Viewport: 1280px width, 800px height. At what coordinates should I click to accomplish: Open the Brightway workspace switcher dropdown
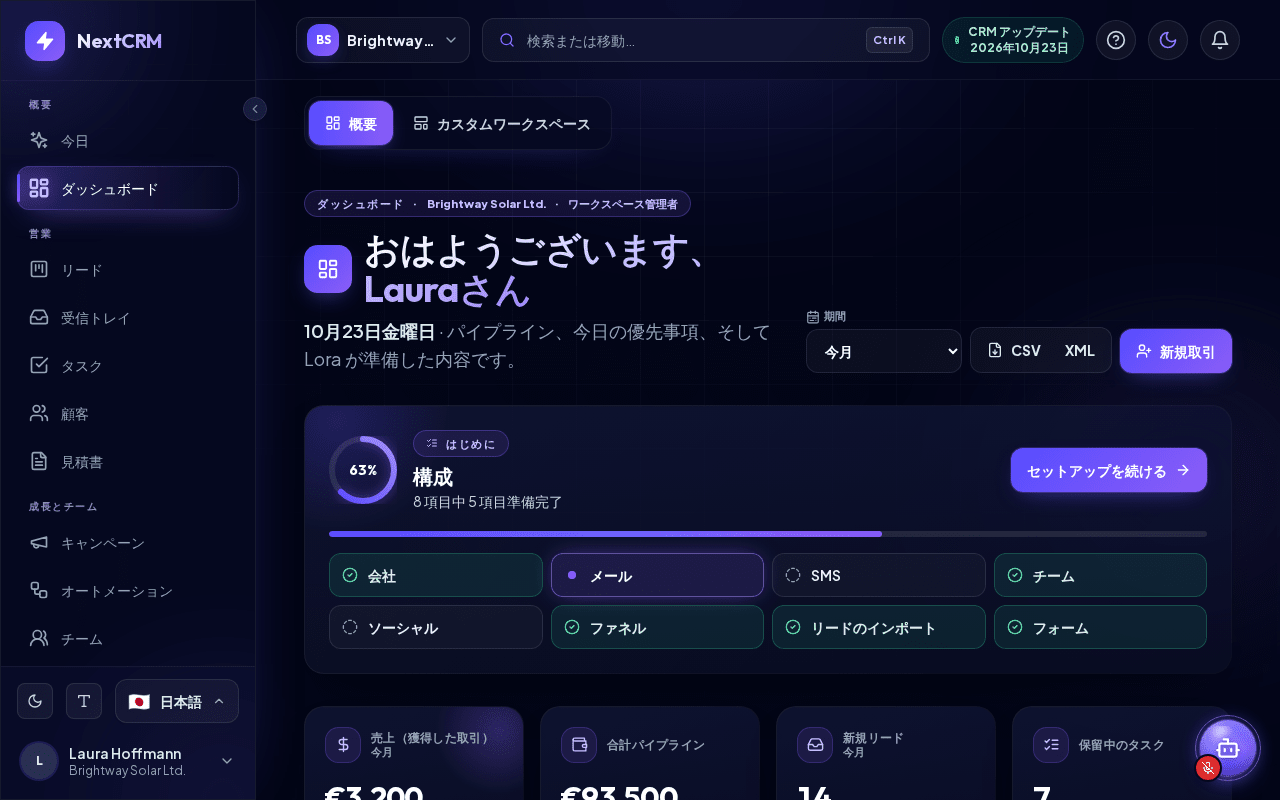[x=383, y=40]
